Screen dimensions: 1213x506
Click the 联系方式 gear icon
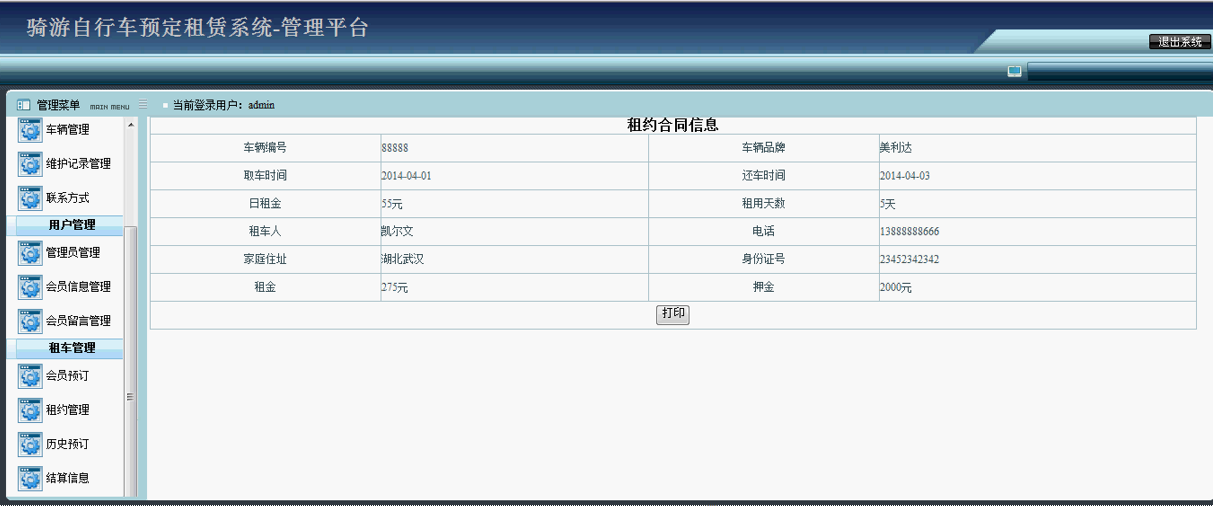30,198
